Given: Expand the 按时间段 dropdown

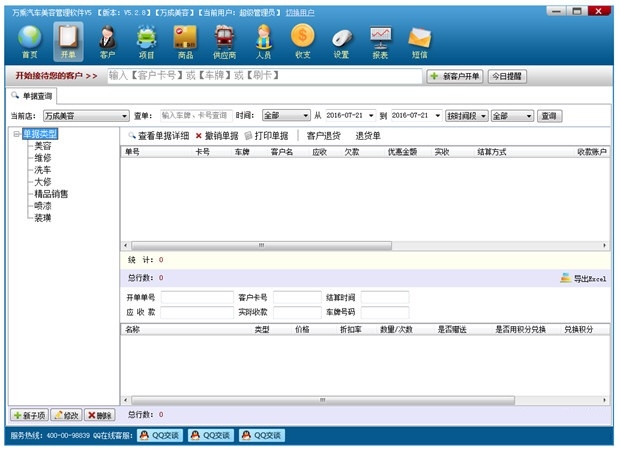Looking at the screenshot, I should (x=467, y=116).
